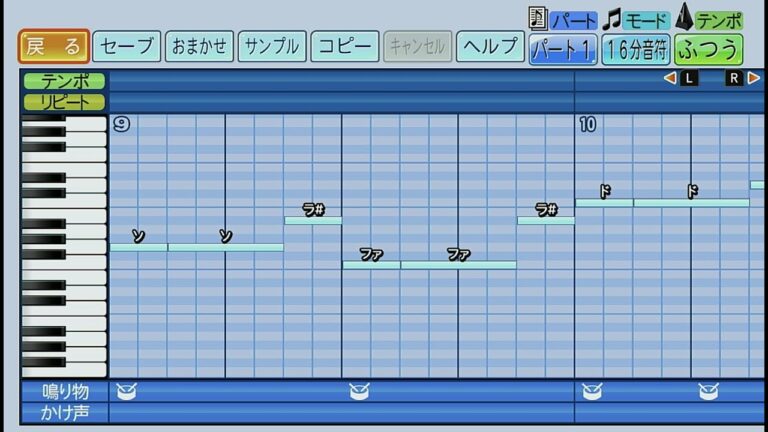
Task: Click the metronome テンポ icon at top right
Action: [x=685, y=18]
